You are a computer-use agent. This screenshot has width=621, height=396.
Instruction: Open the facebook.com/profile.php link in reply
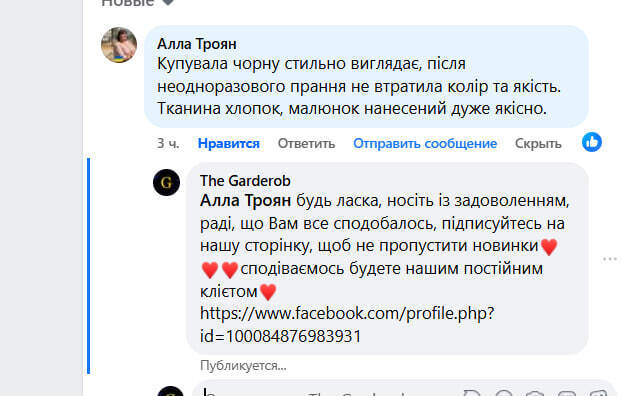347,325
